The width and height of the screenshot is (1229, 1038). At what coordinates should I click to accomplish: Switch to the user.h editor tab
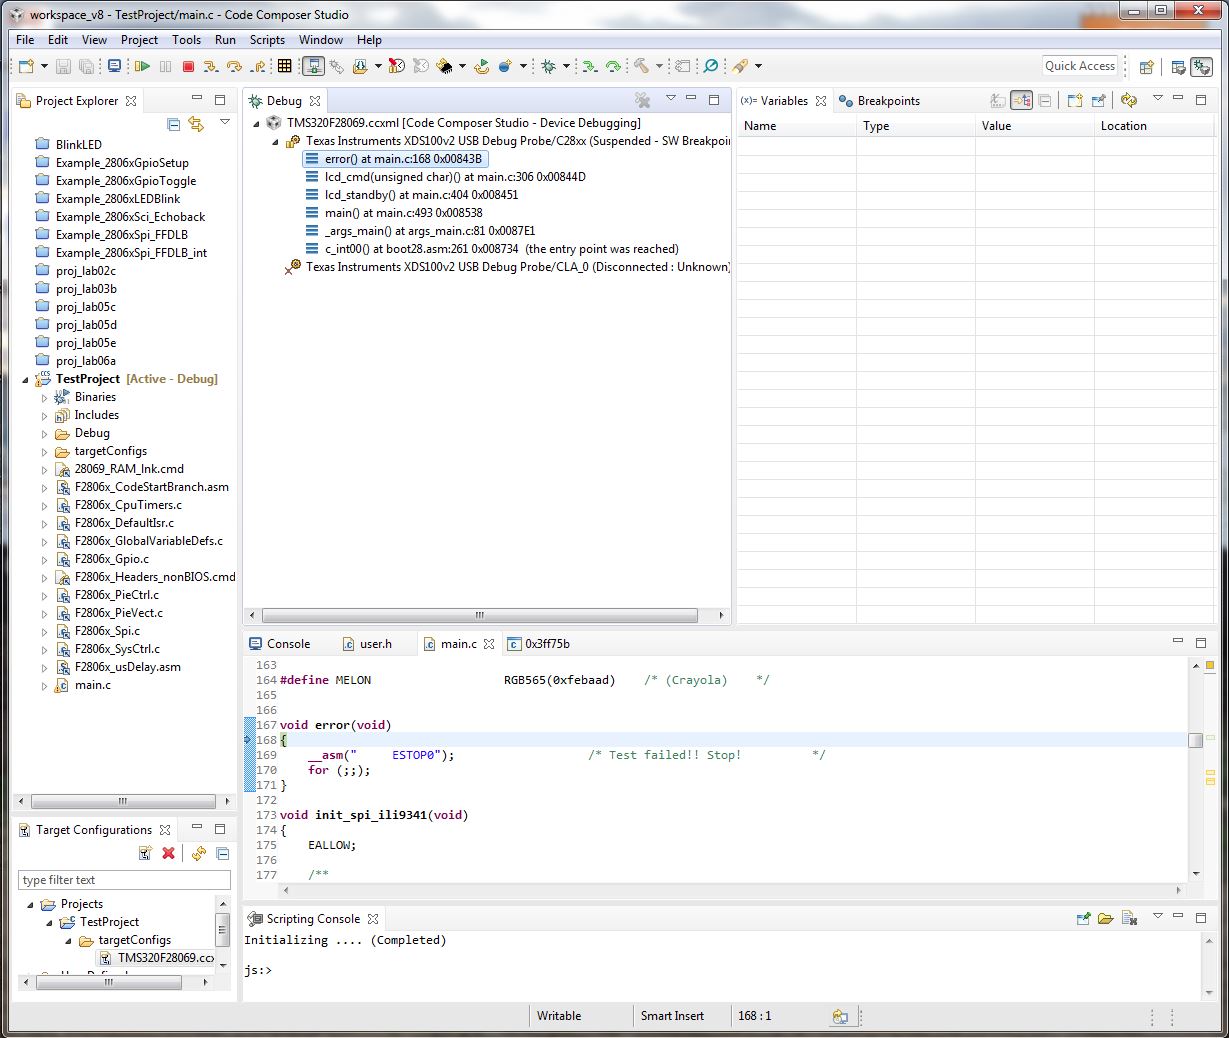(x=367, y=644)
